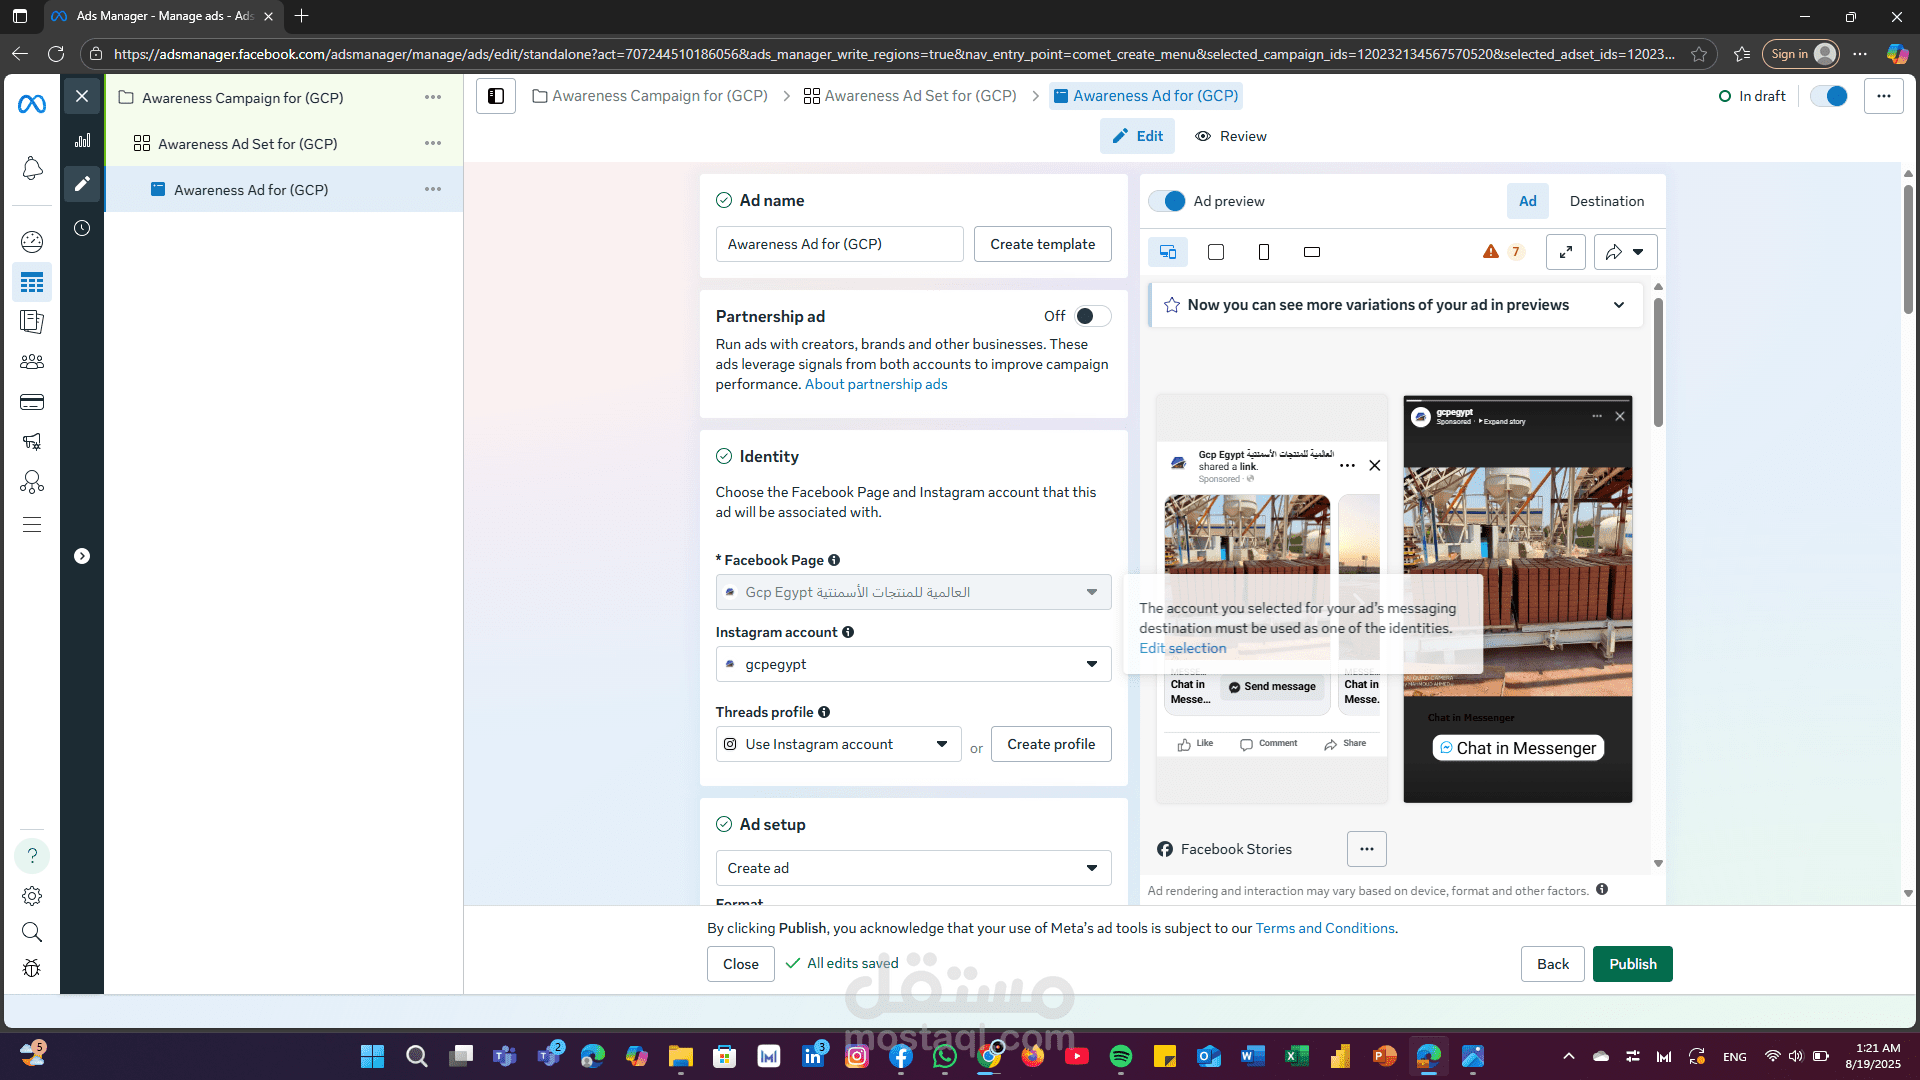Open About partnership ads link
The image size is (1920, 1080).
click(876, 384)
